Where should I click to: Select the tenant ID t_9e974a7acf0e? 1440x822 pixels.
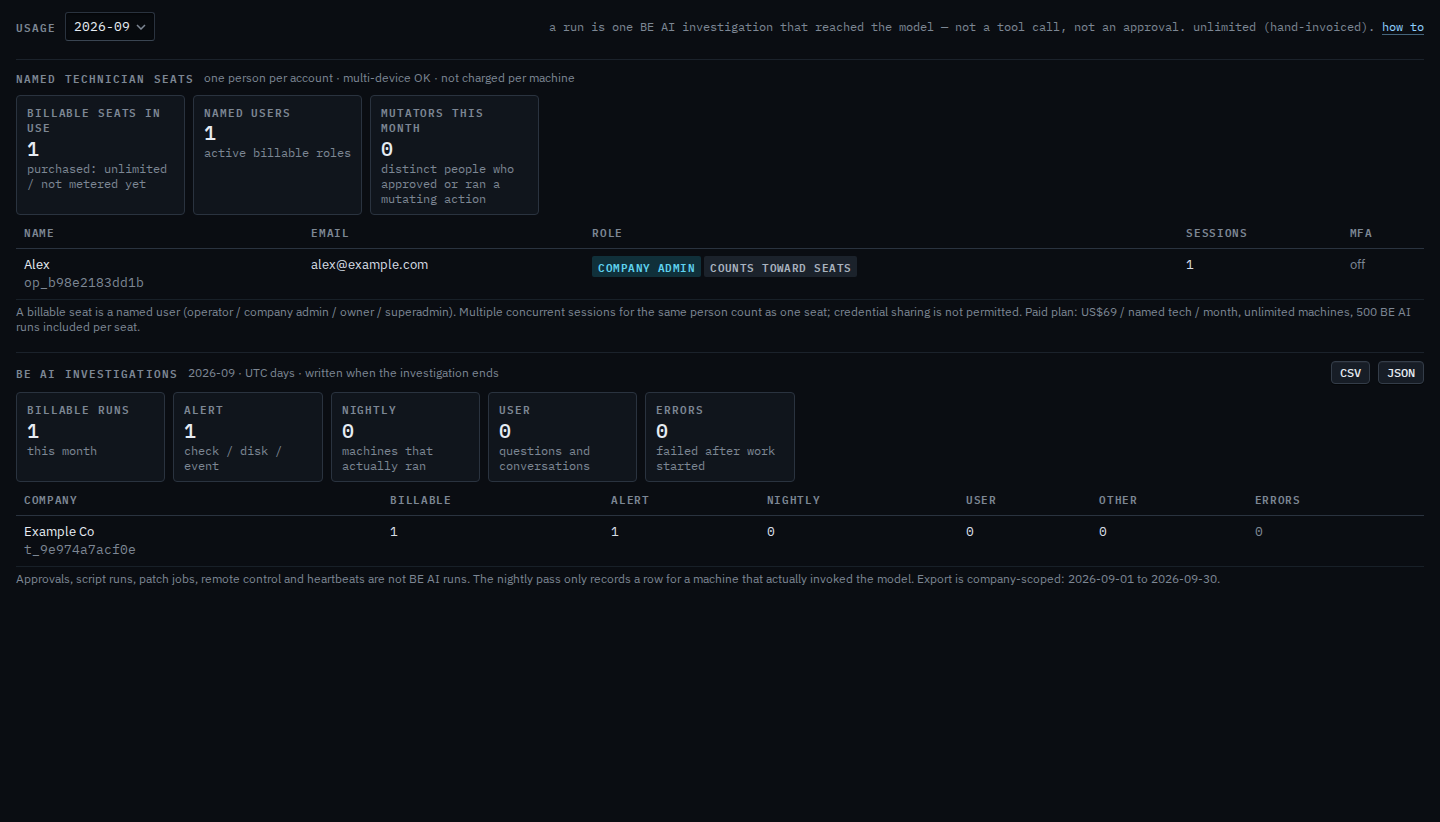pyautogui.click(x=80, y=550)
